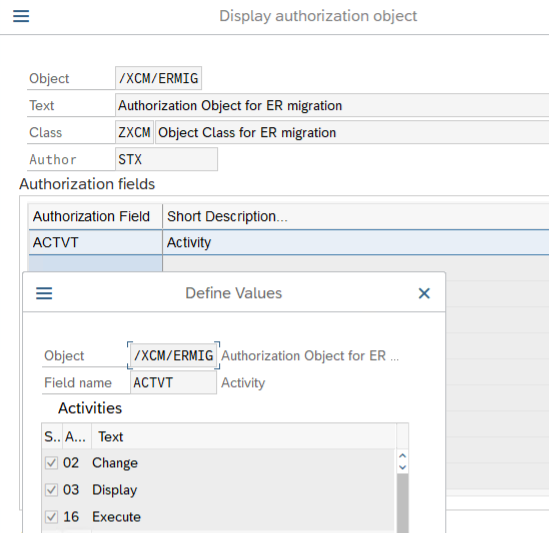The width and height of the screenshot is (549, 533).
Task: Click the Activities list scrollbar thumb
Action: coord(403,503)
